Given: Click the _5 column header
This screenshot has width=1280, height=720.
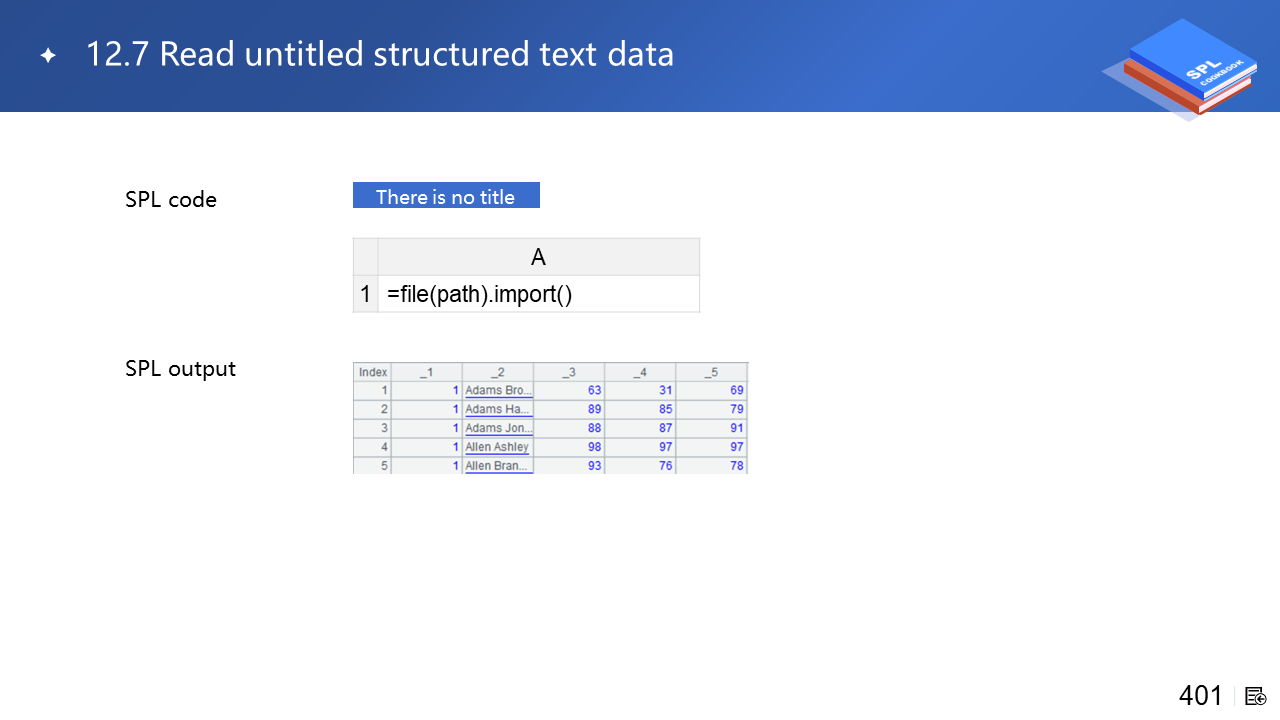Looking at the screenshot, I should [x=711, y=372].
